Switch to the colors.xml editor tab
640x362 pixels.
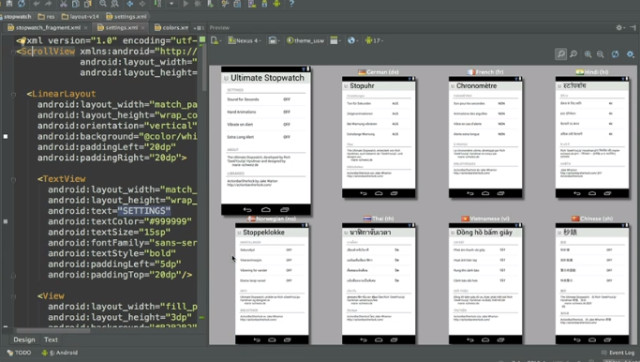[171, 28]
